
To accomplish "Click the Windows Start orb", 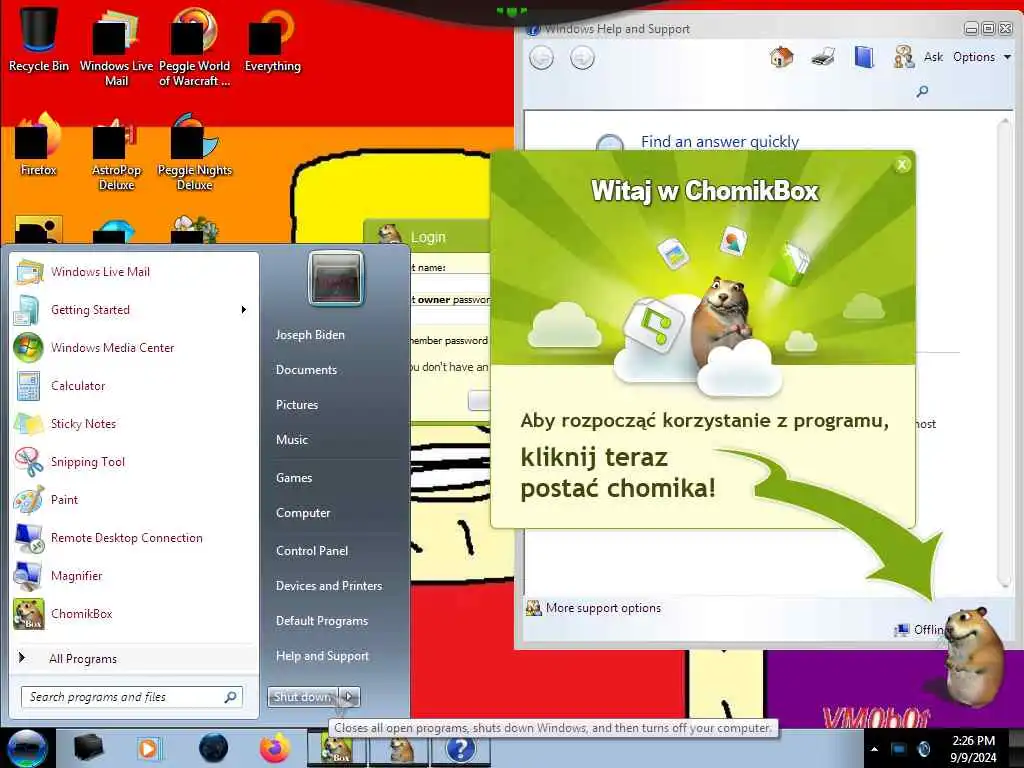I will pos(27,748).
